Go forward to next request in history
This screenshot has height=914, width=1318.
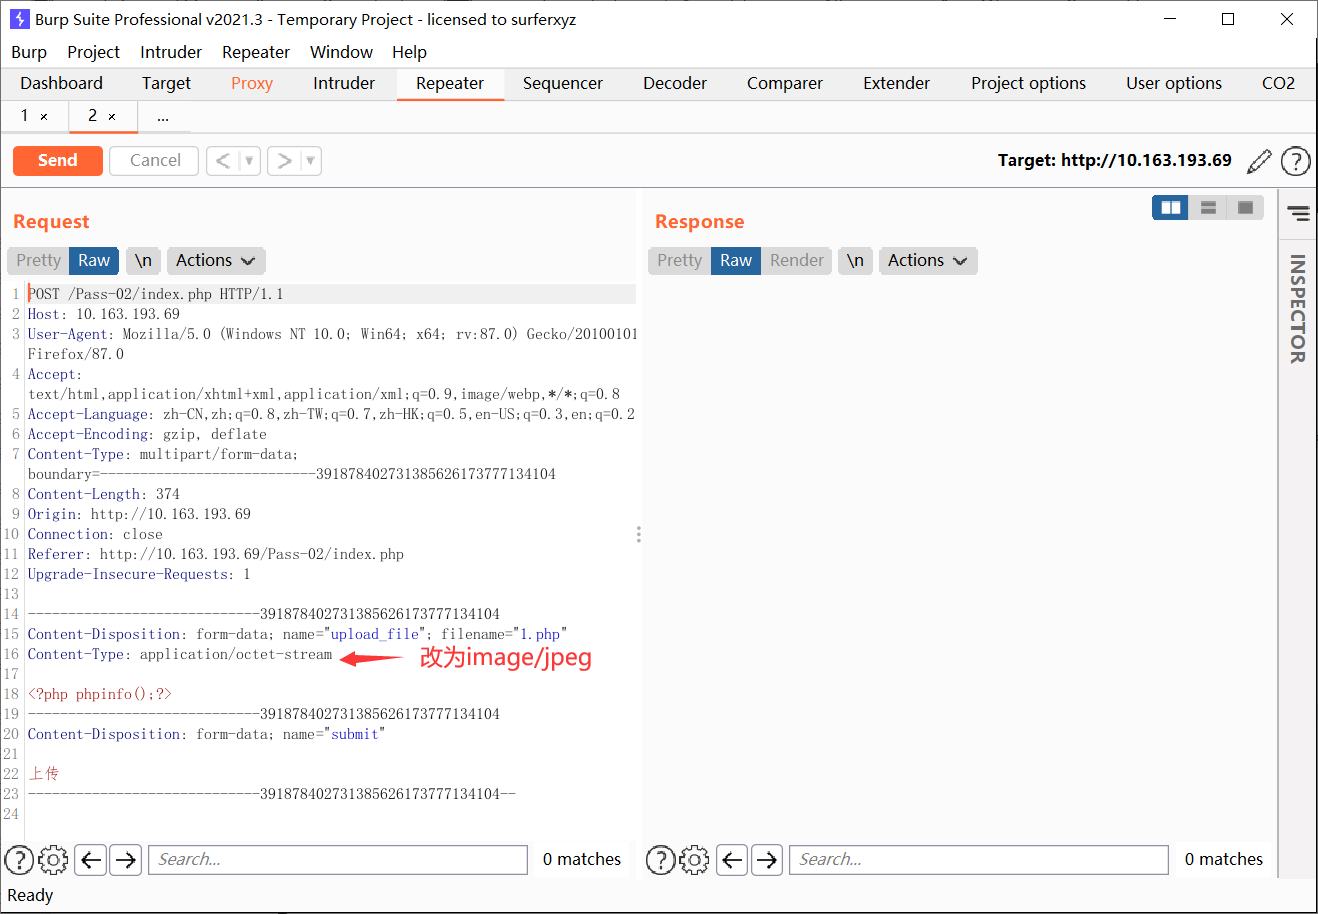pos(284,160)
